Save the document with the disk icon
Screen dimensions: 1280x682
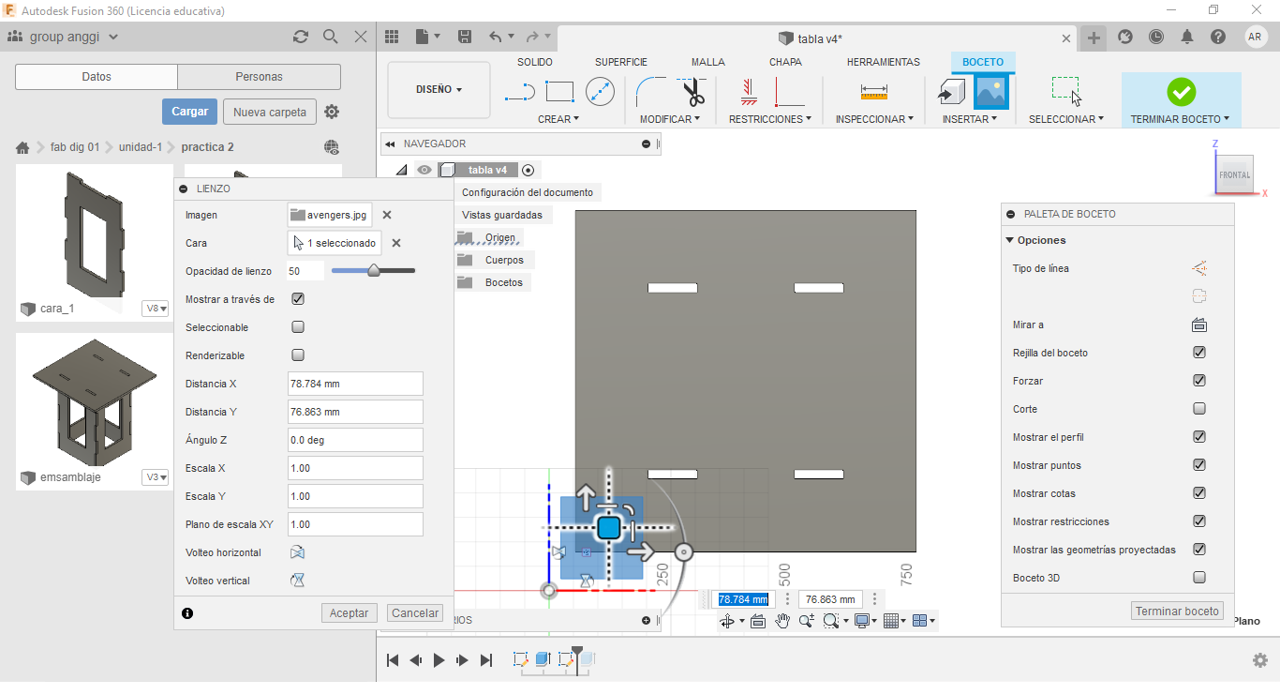(465, 37)
